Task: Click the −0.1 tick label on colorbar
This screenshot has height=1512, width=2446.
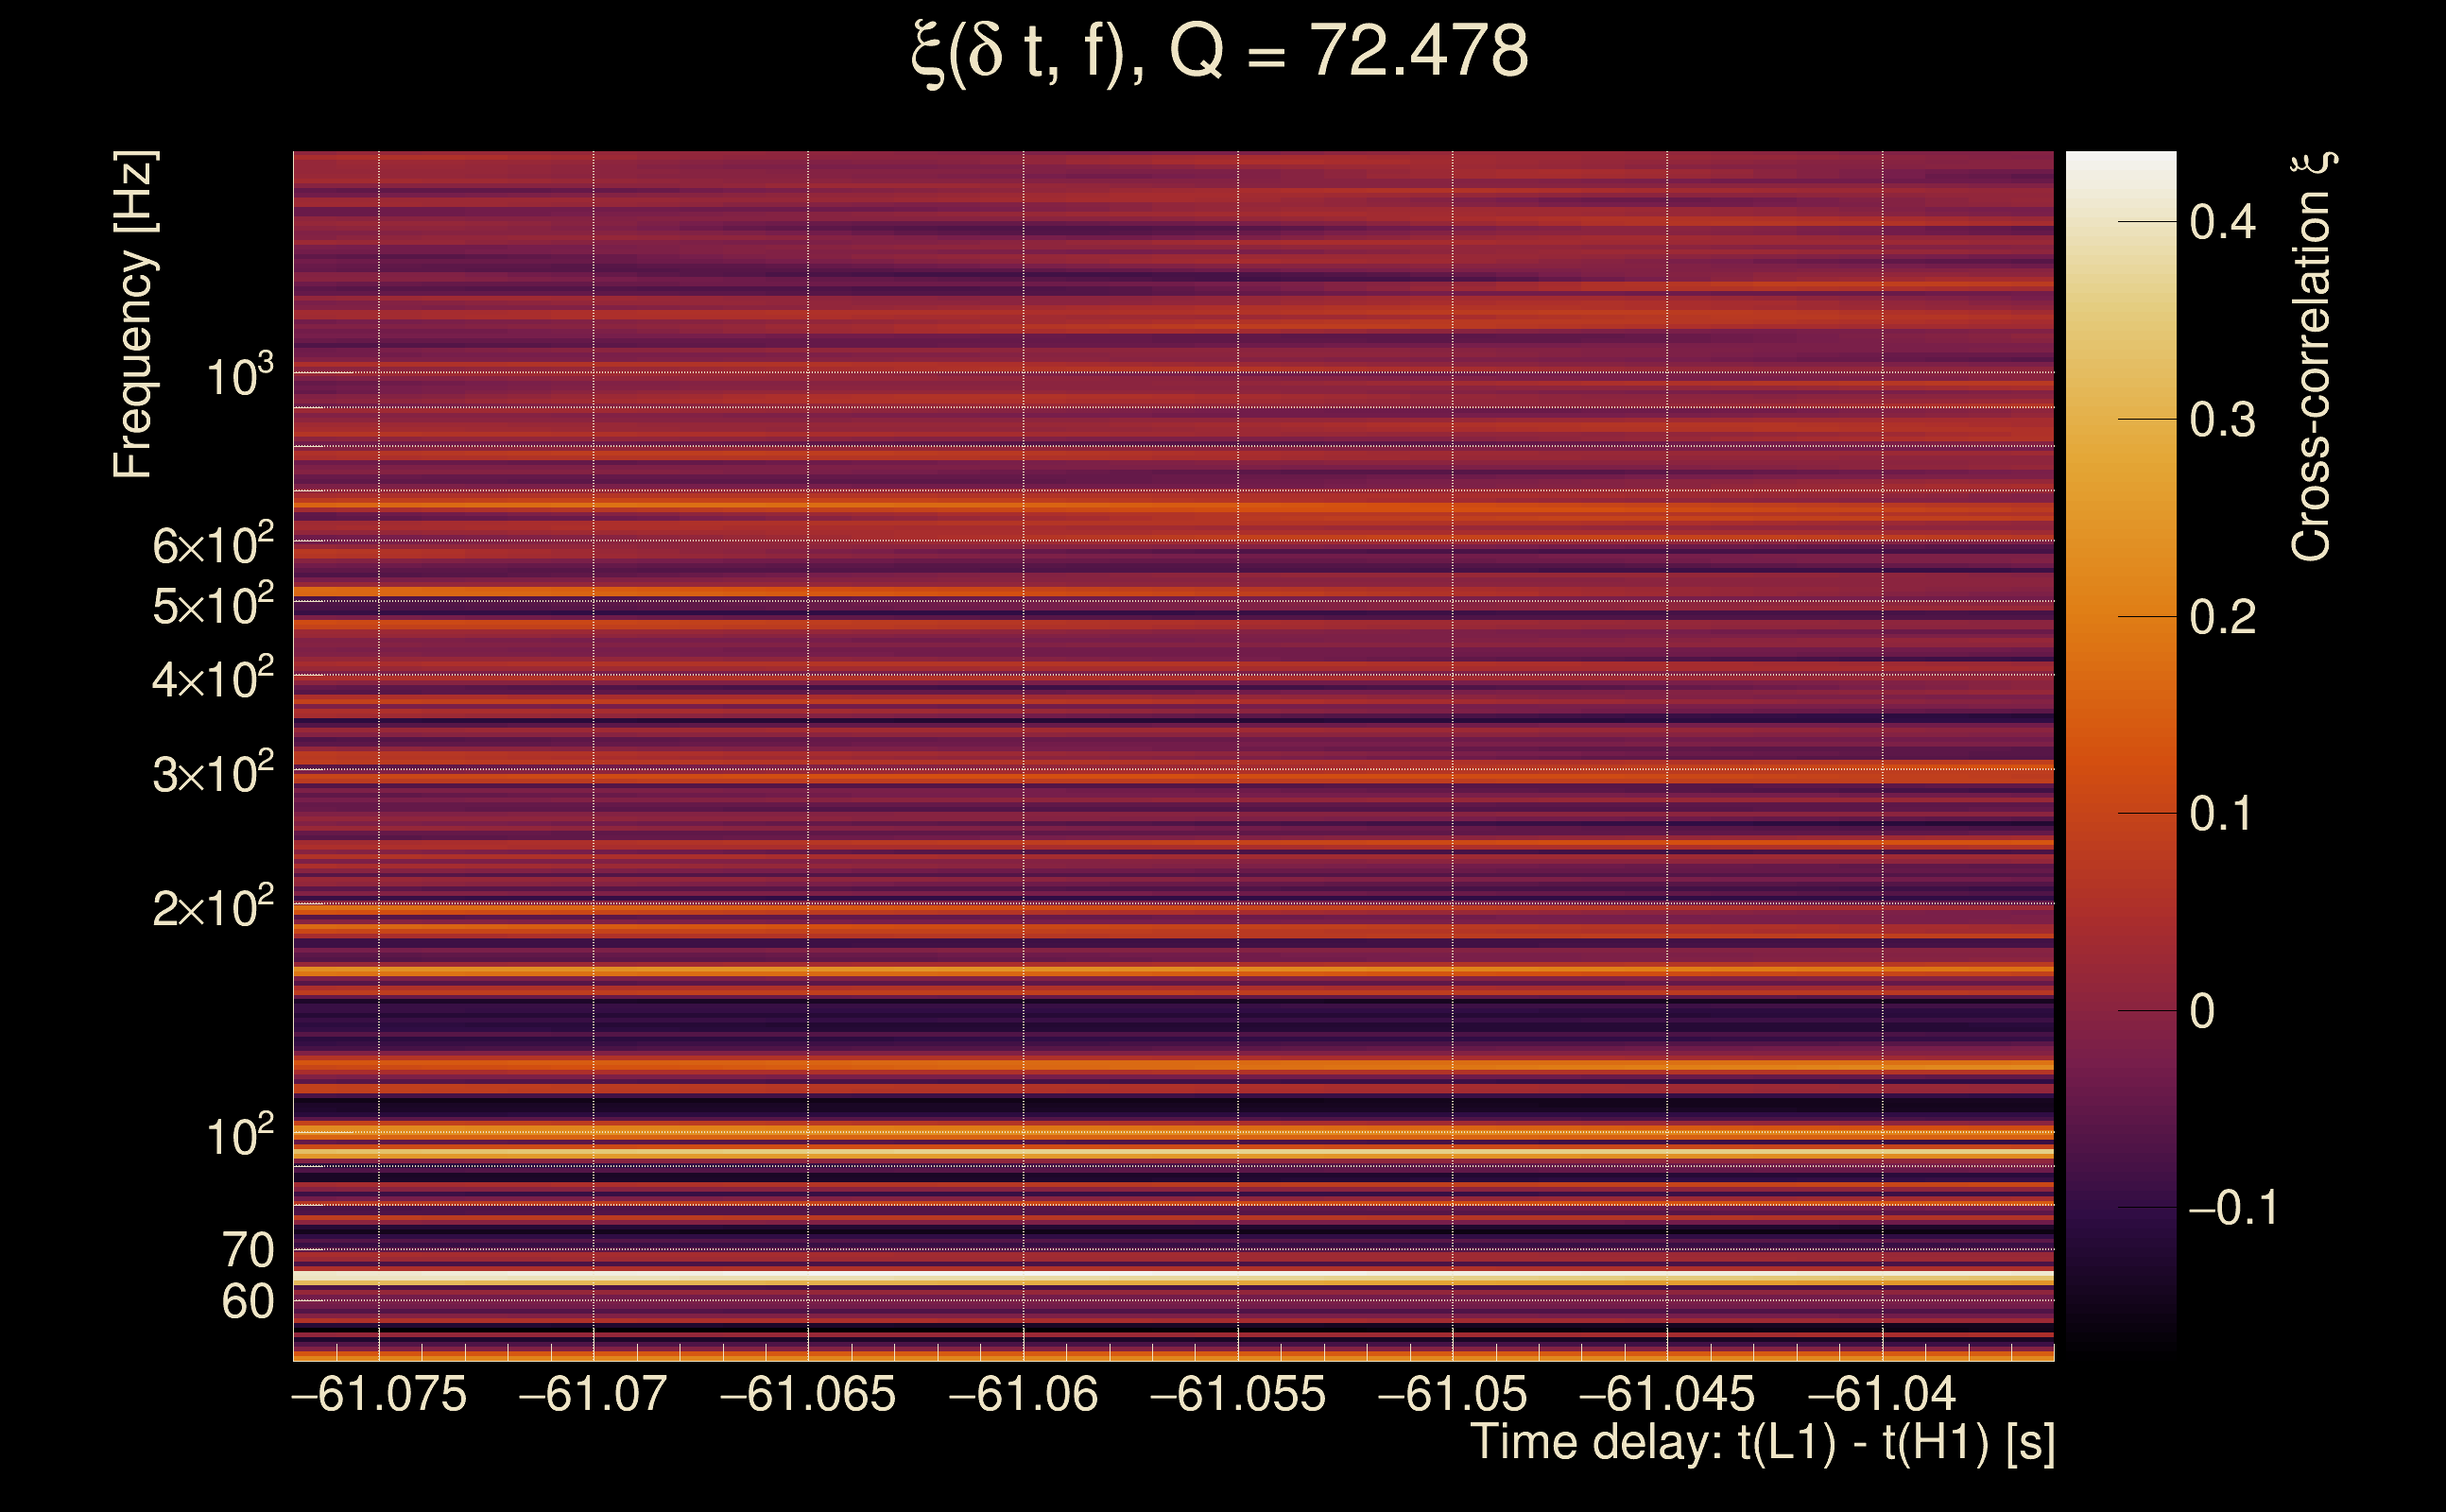Action: pos(2232,1208)
